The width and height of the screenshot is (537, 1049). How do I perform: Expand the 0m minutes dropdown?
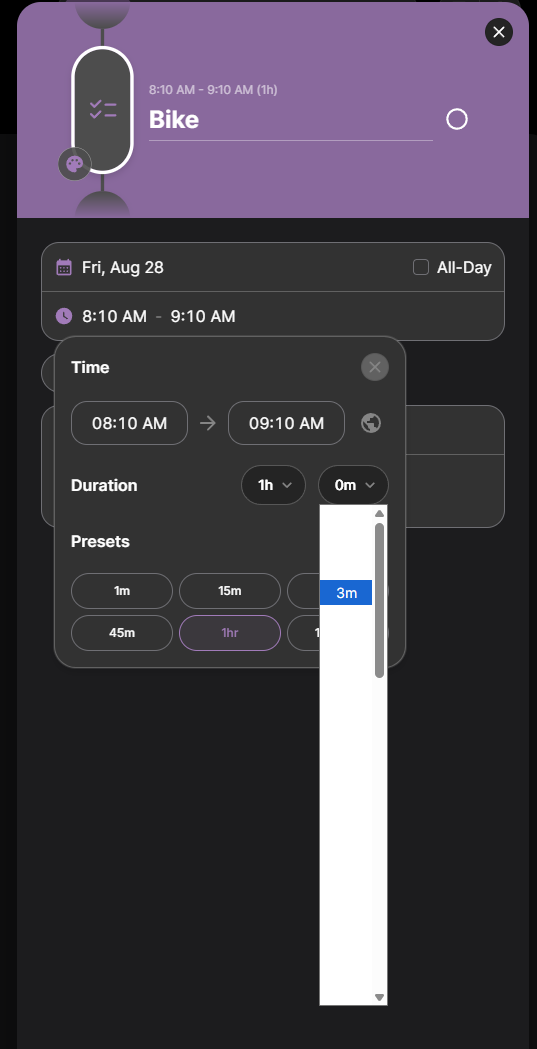point(353,485)
